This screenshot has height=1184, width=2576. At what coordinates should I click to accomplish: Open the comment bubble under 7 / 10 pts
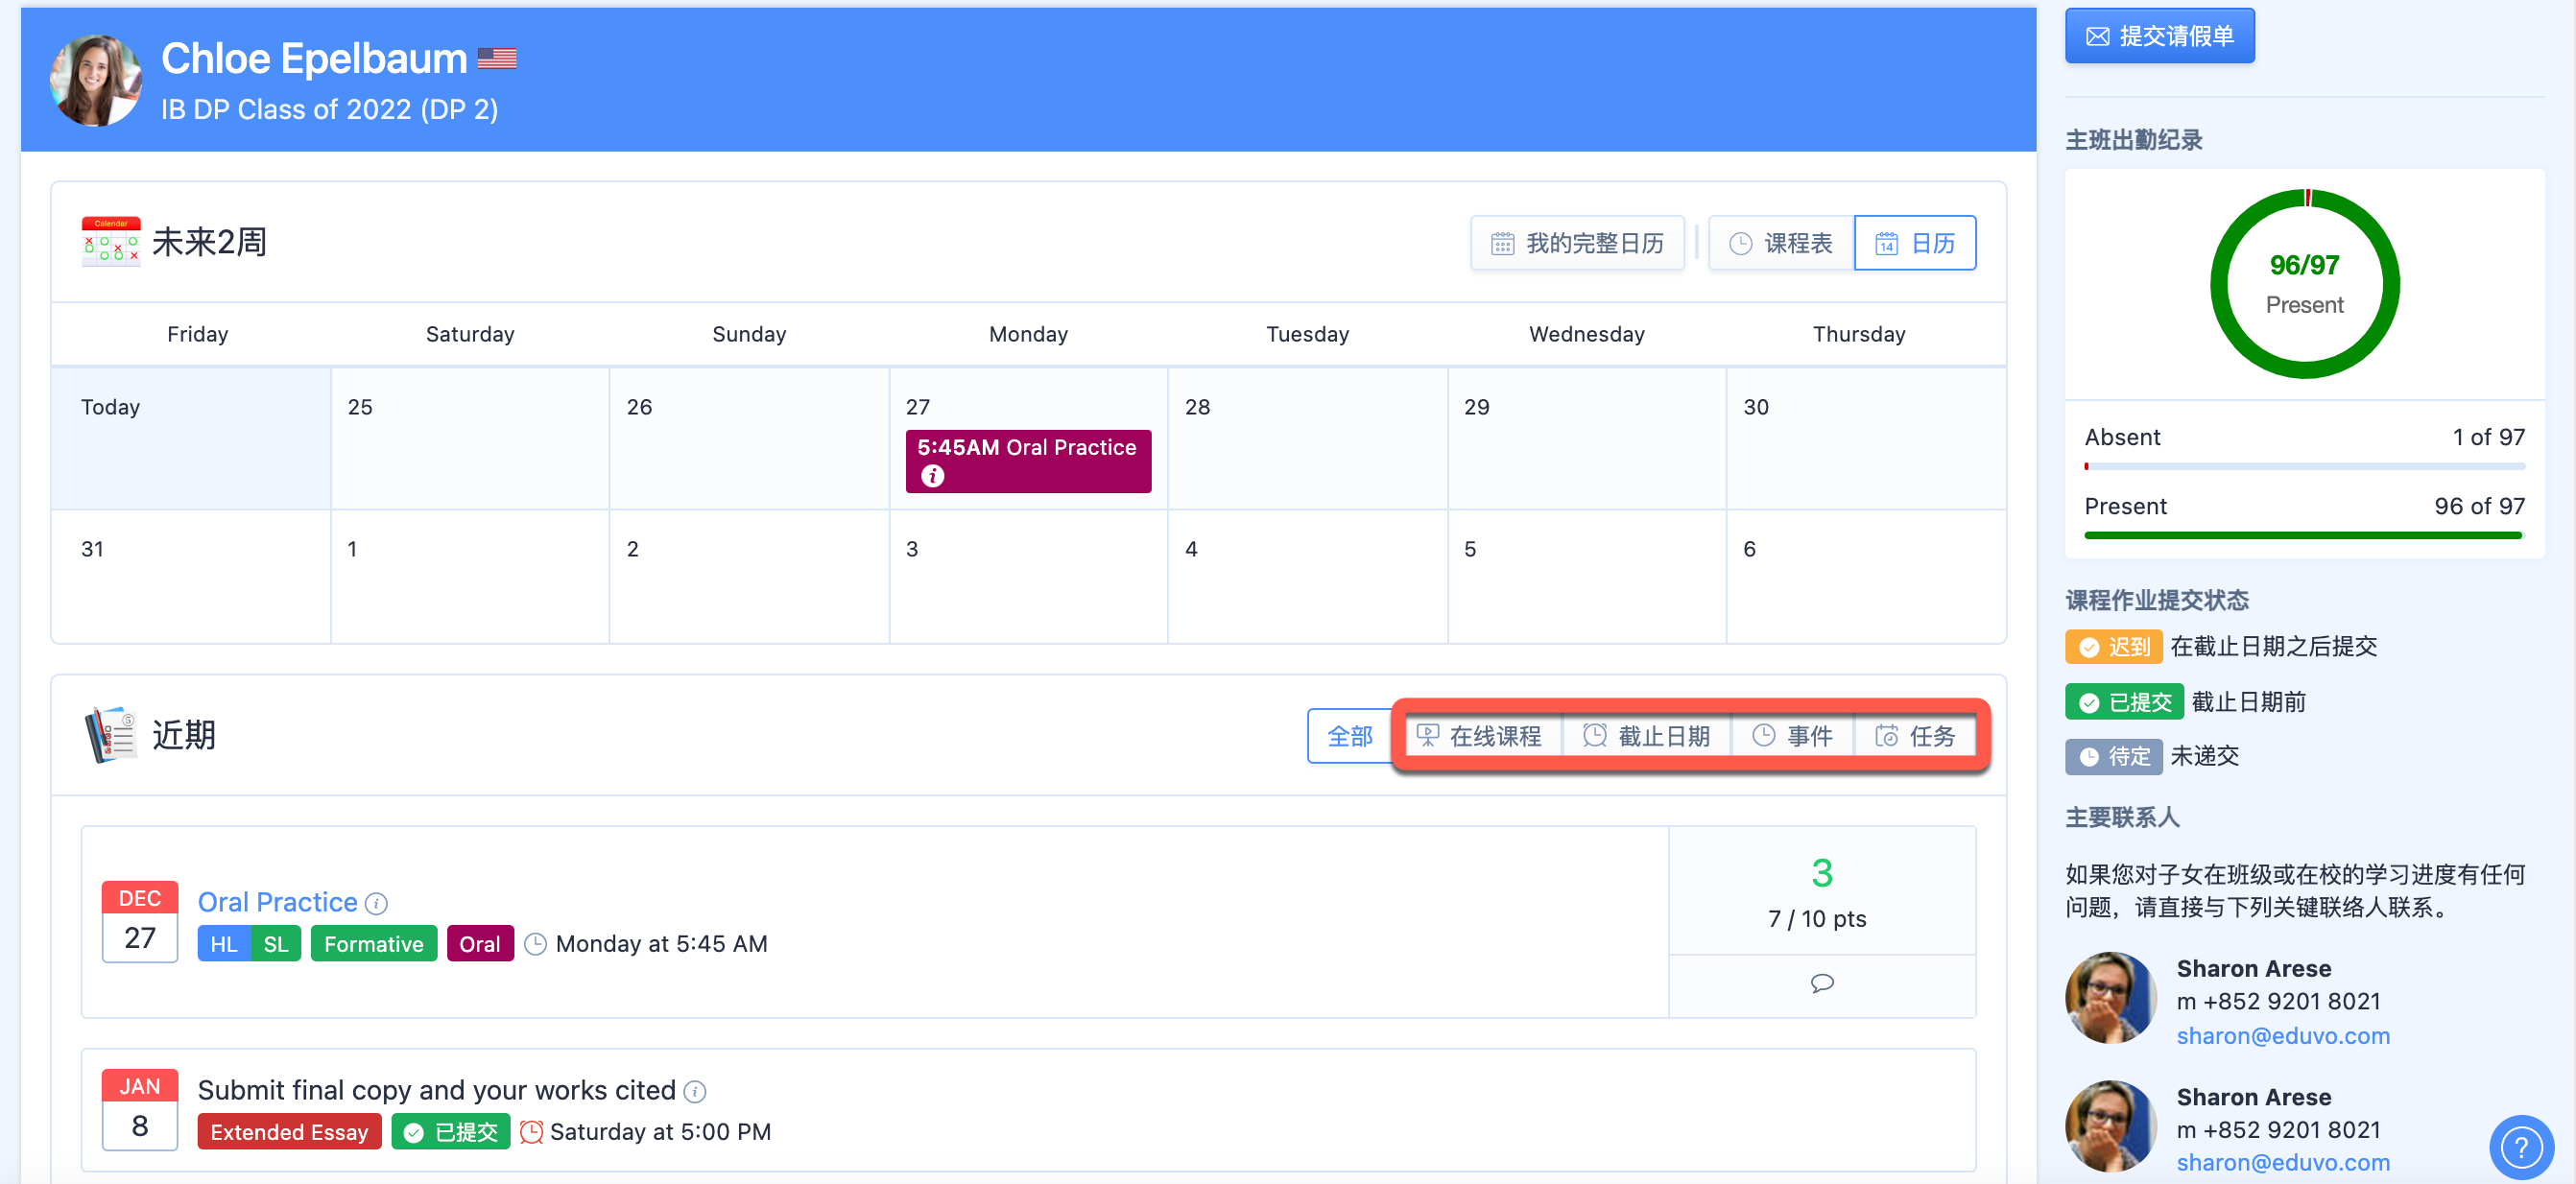pos(1822,984)
